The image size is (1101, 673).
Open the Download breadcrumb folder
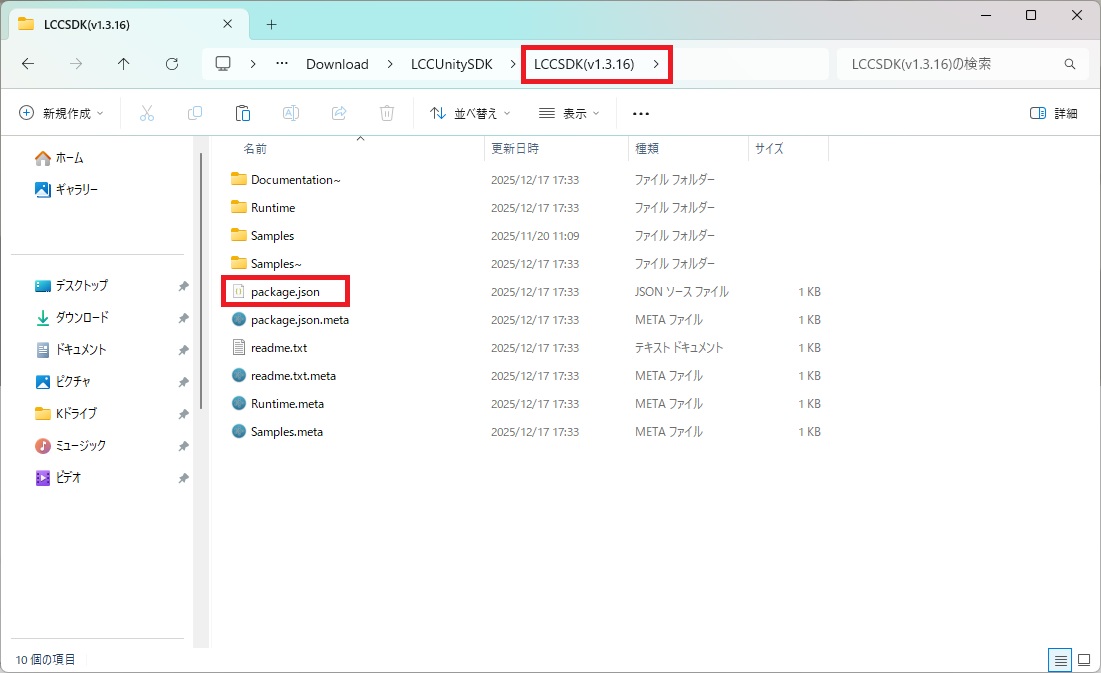pyautogui.click(x=337, y=64)
